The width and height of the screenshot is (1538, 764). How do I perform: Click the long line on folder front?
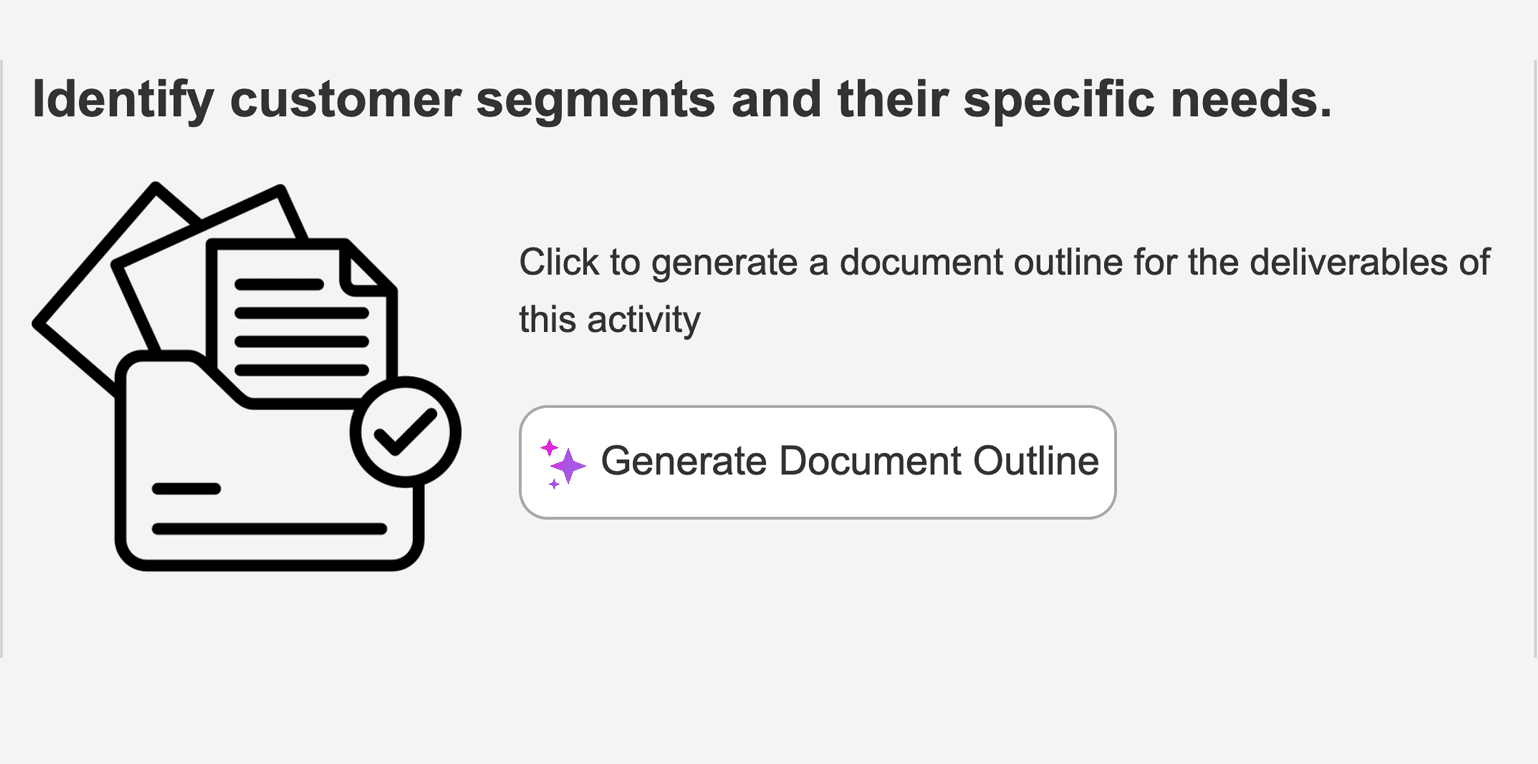pos(269,529)
